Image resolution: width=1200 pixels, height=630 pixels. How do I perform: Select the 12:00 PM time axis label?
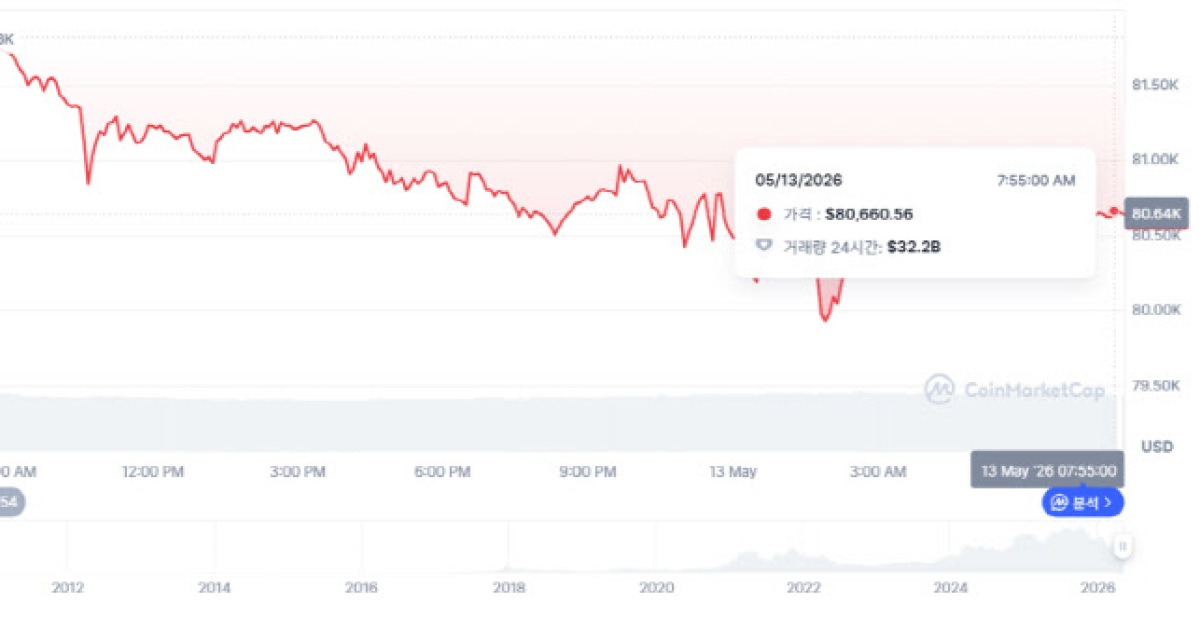point(151,471)
